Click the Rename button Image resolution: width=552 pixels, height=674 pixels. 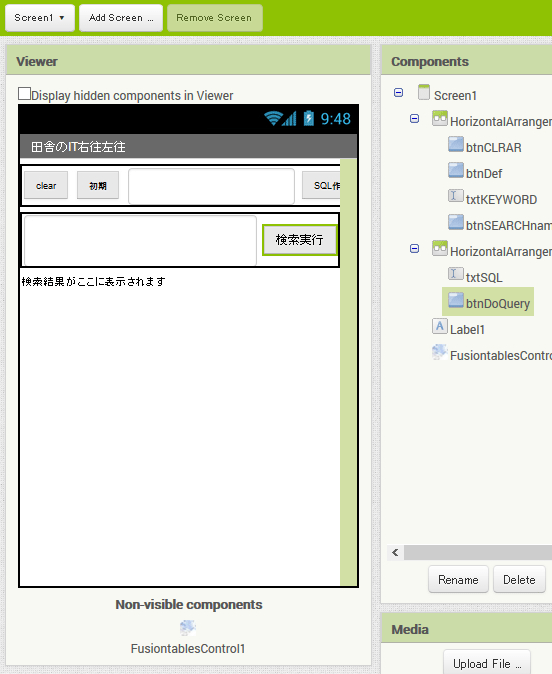point(458,579)
